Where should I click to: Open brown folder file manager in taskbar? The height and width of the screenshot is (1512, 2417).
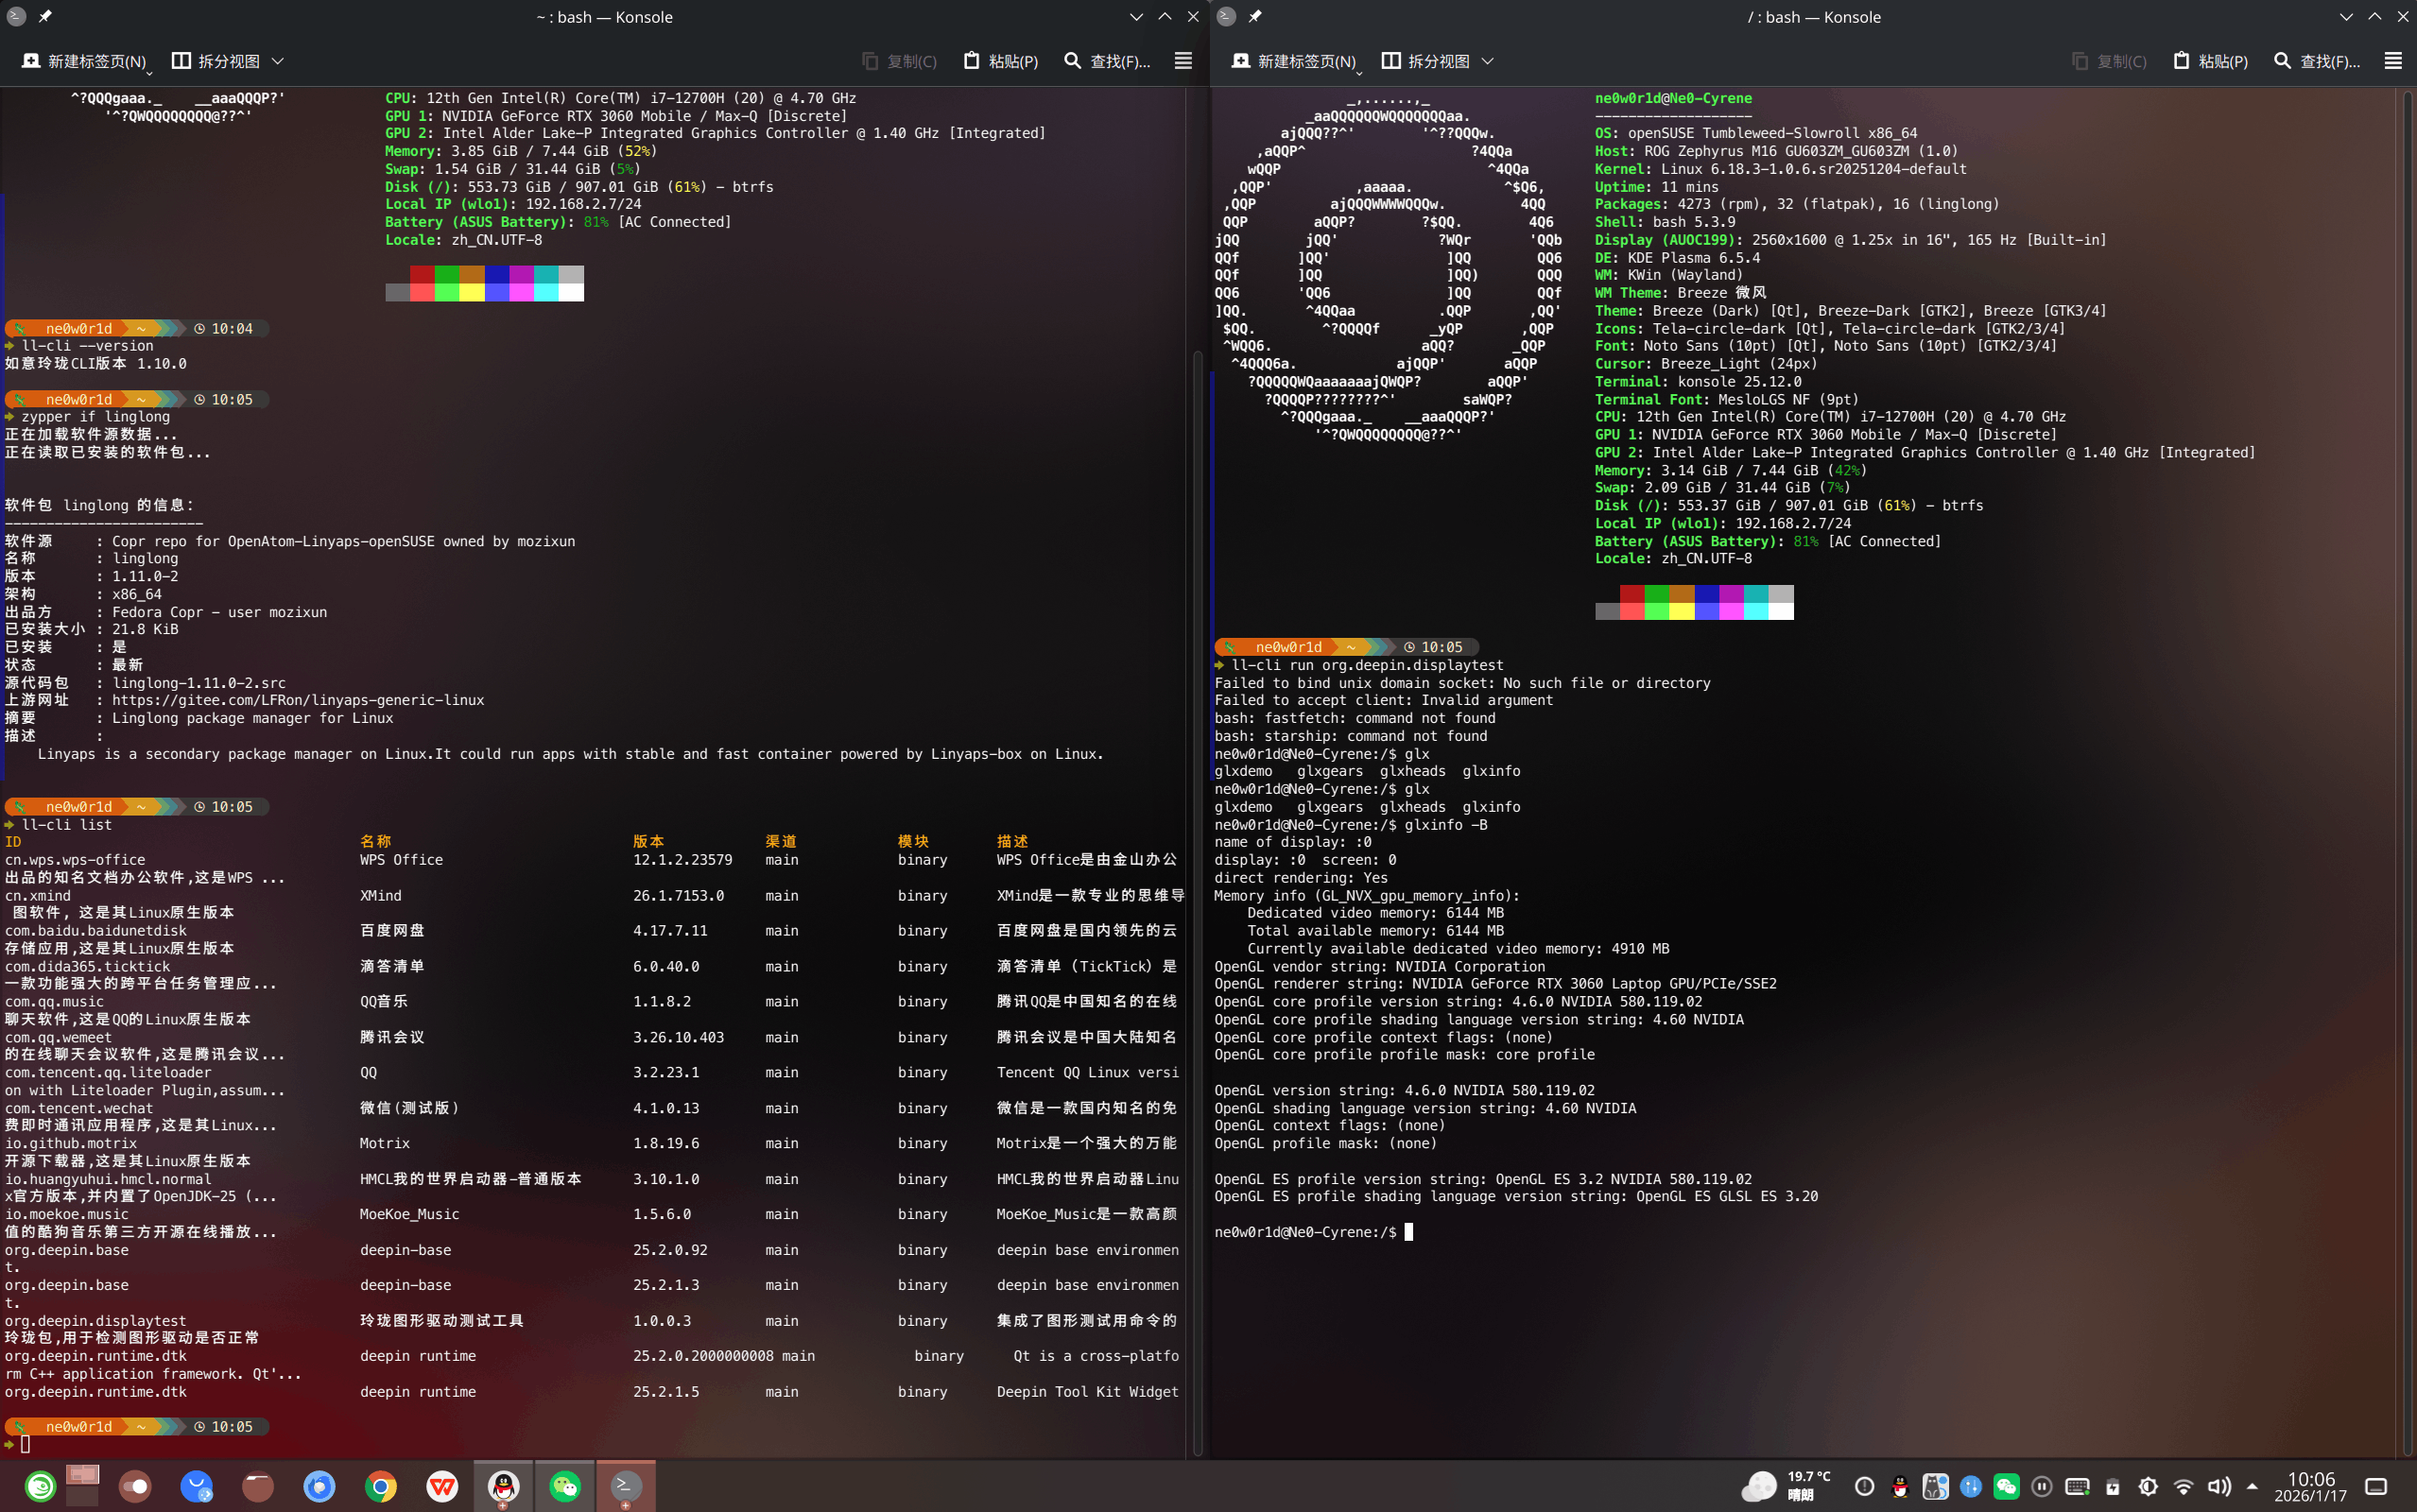[x=258, y=1486]
